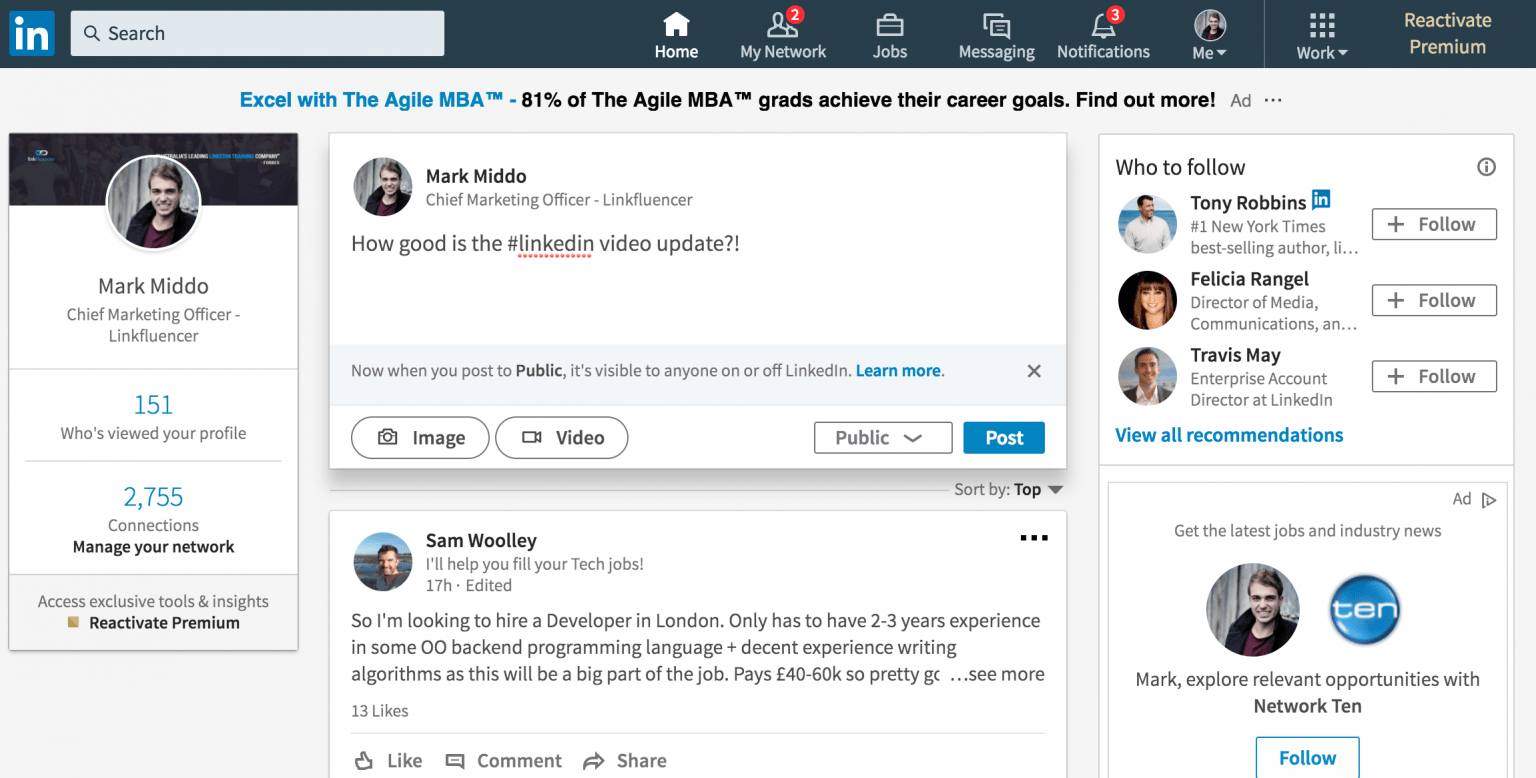
Task: Attach a Video to your post
Action: tap(561, 437)
